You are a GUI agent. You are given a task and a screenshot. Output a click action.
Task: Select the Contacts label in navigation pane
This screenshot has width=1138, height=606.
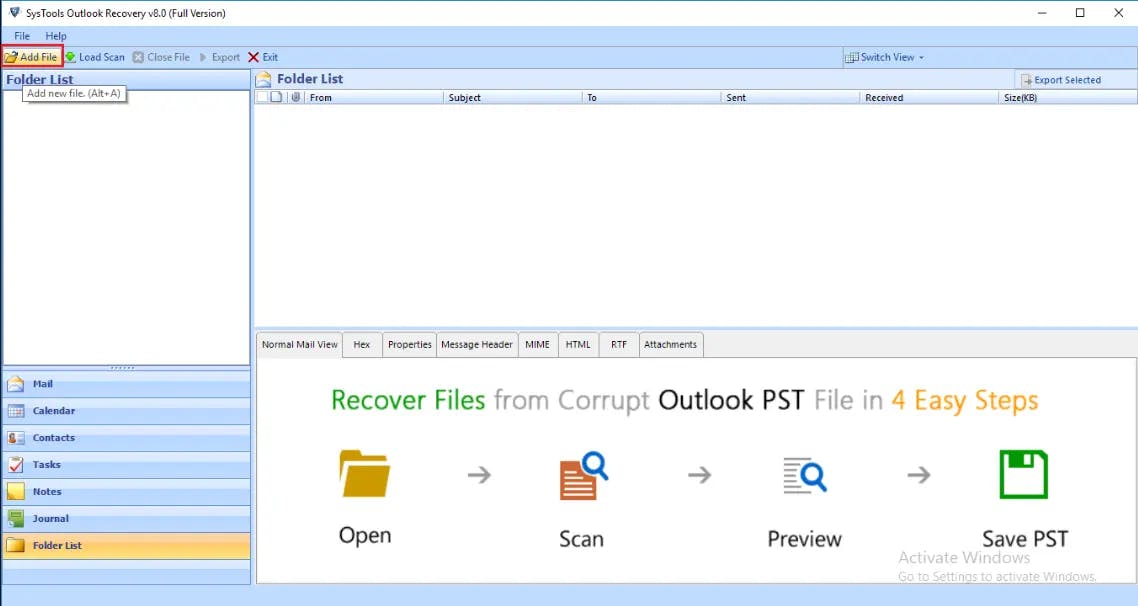(x=54, y=438)
